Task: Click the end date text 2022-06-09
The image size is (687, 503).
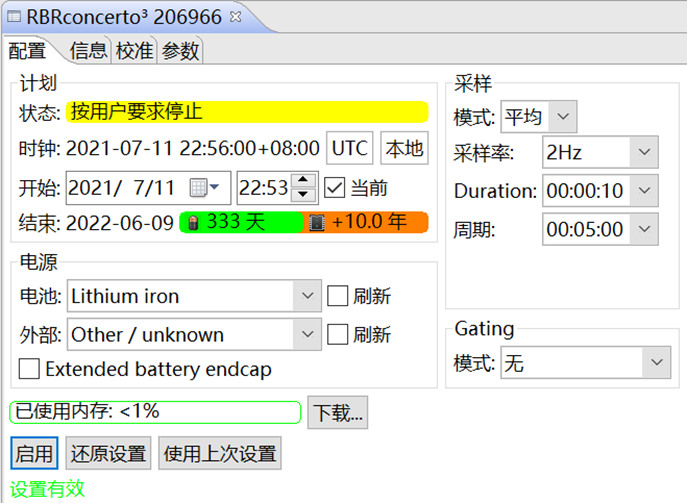Action: click(x=120, y=223)
